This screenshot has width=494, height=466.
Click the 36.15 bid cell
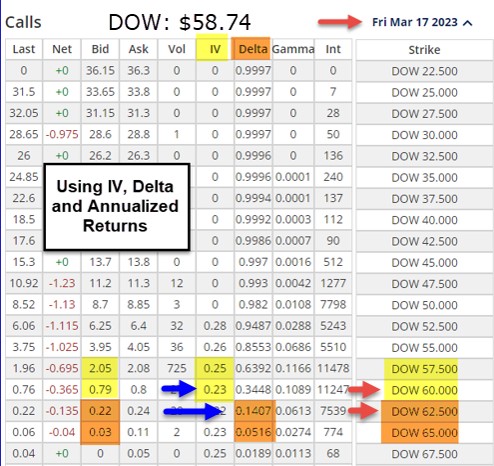100,70
